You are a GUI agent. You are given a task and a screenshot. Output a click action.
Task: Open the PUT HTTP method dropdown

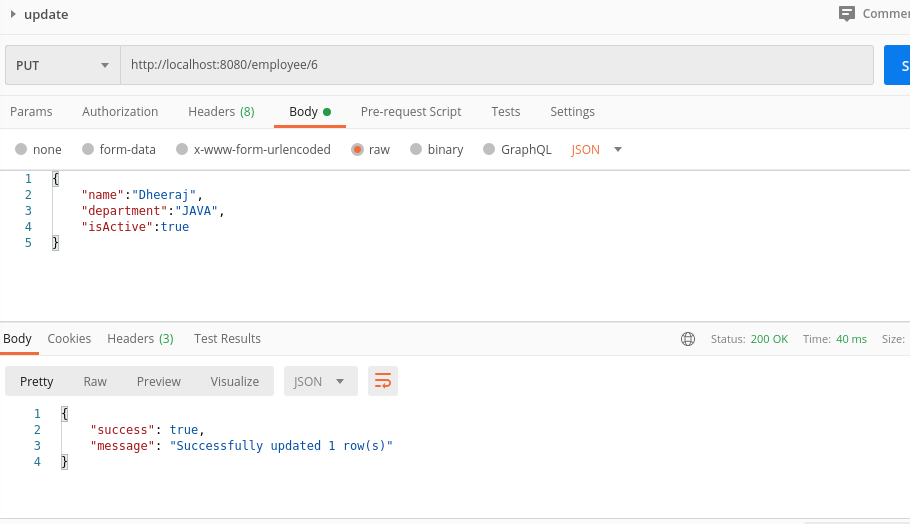click(62, 65)
